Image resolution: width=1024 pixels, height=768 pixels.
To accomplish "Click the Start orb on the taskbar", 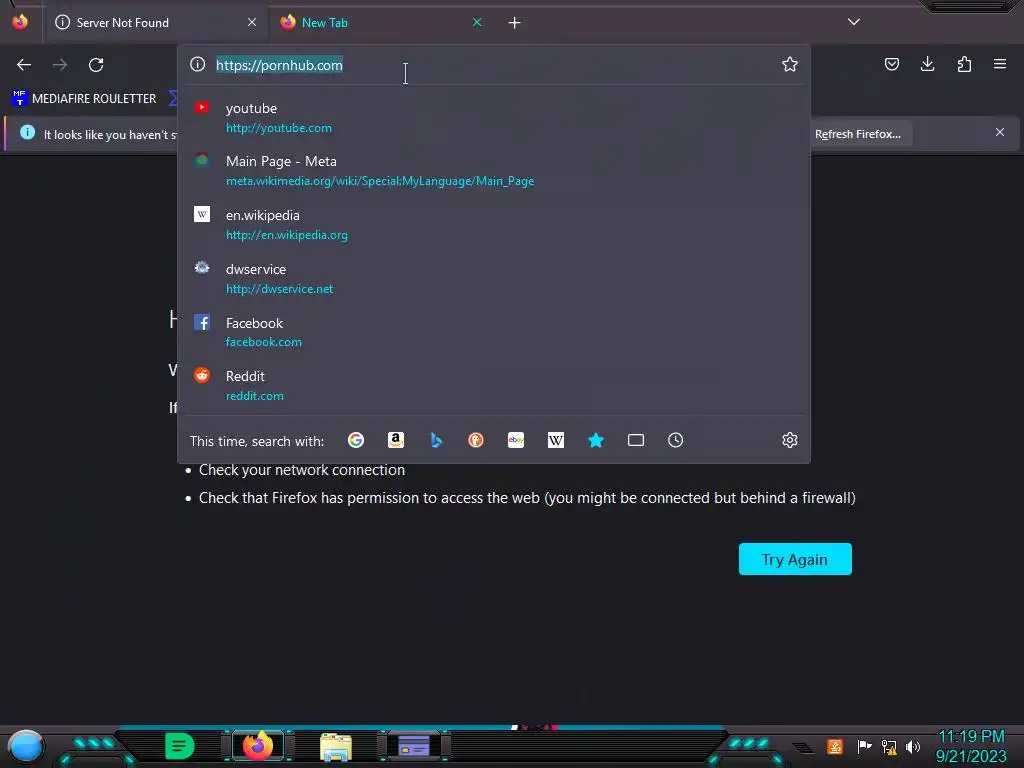I will [x=26, y=746].
